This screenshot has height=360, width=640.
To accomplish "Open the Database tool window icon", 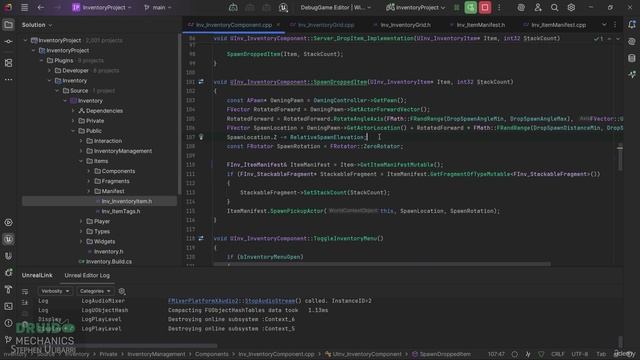I will tap(632, 58).
